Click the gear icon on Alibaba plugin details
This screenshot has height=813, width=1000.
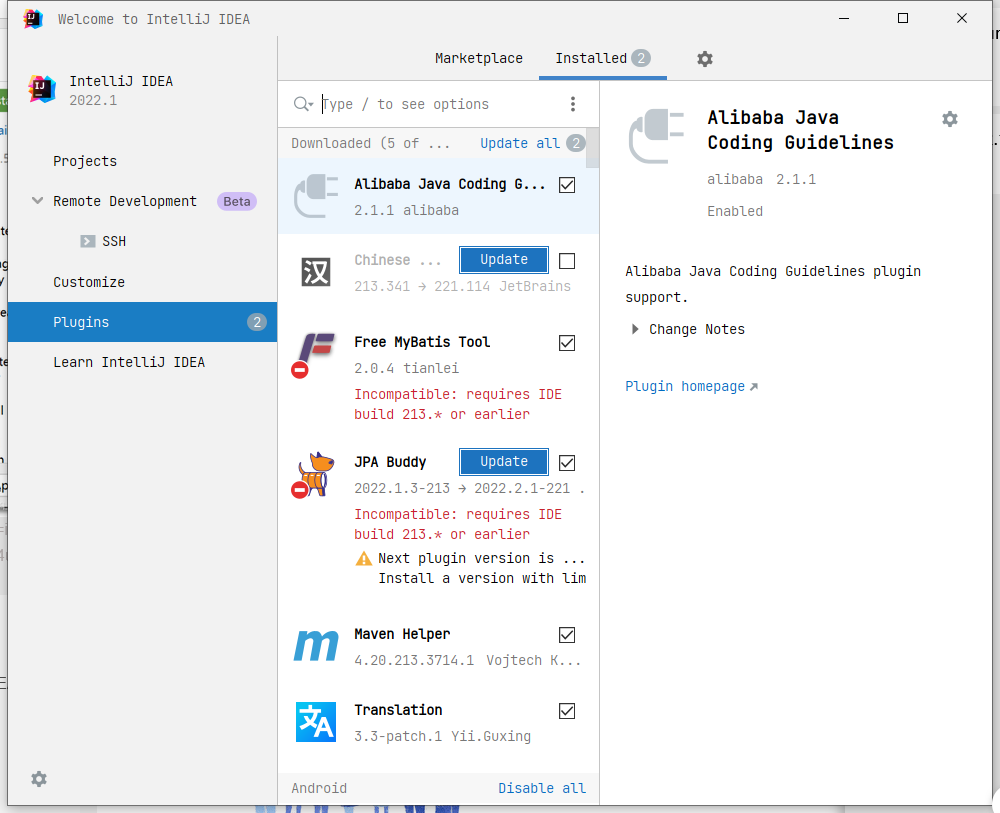(x=949, y=118)
